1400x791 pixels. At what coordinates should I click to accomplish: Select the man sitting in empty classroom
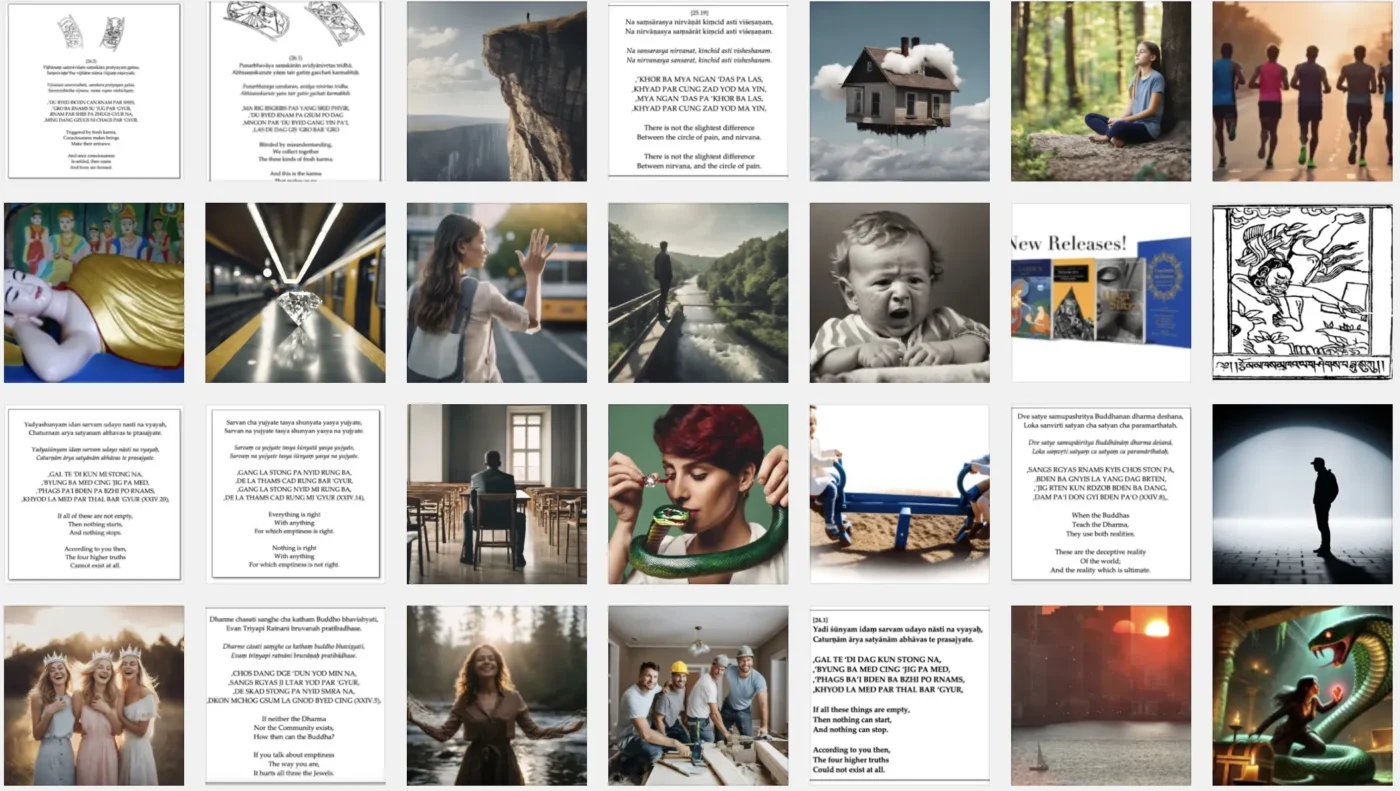click(496, 494)
